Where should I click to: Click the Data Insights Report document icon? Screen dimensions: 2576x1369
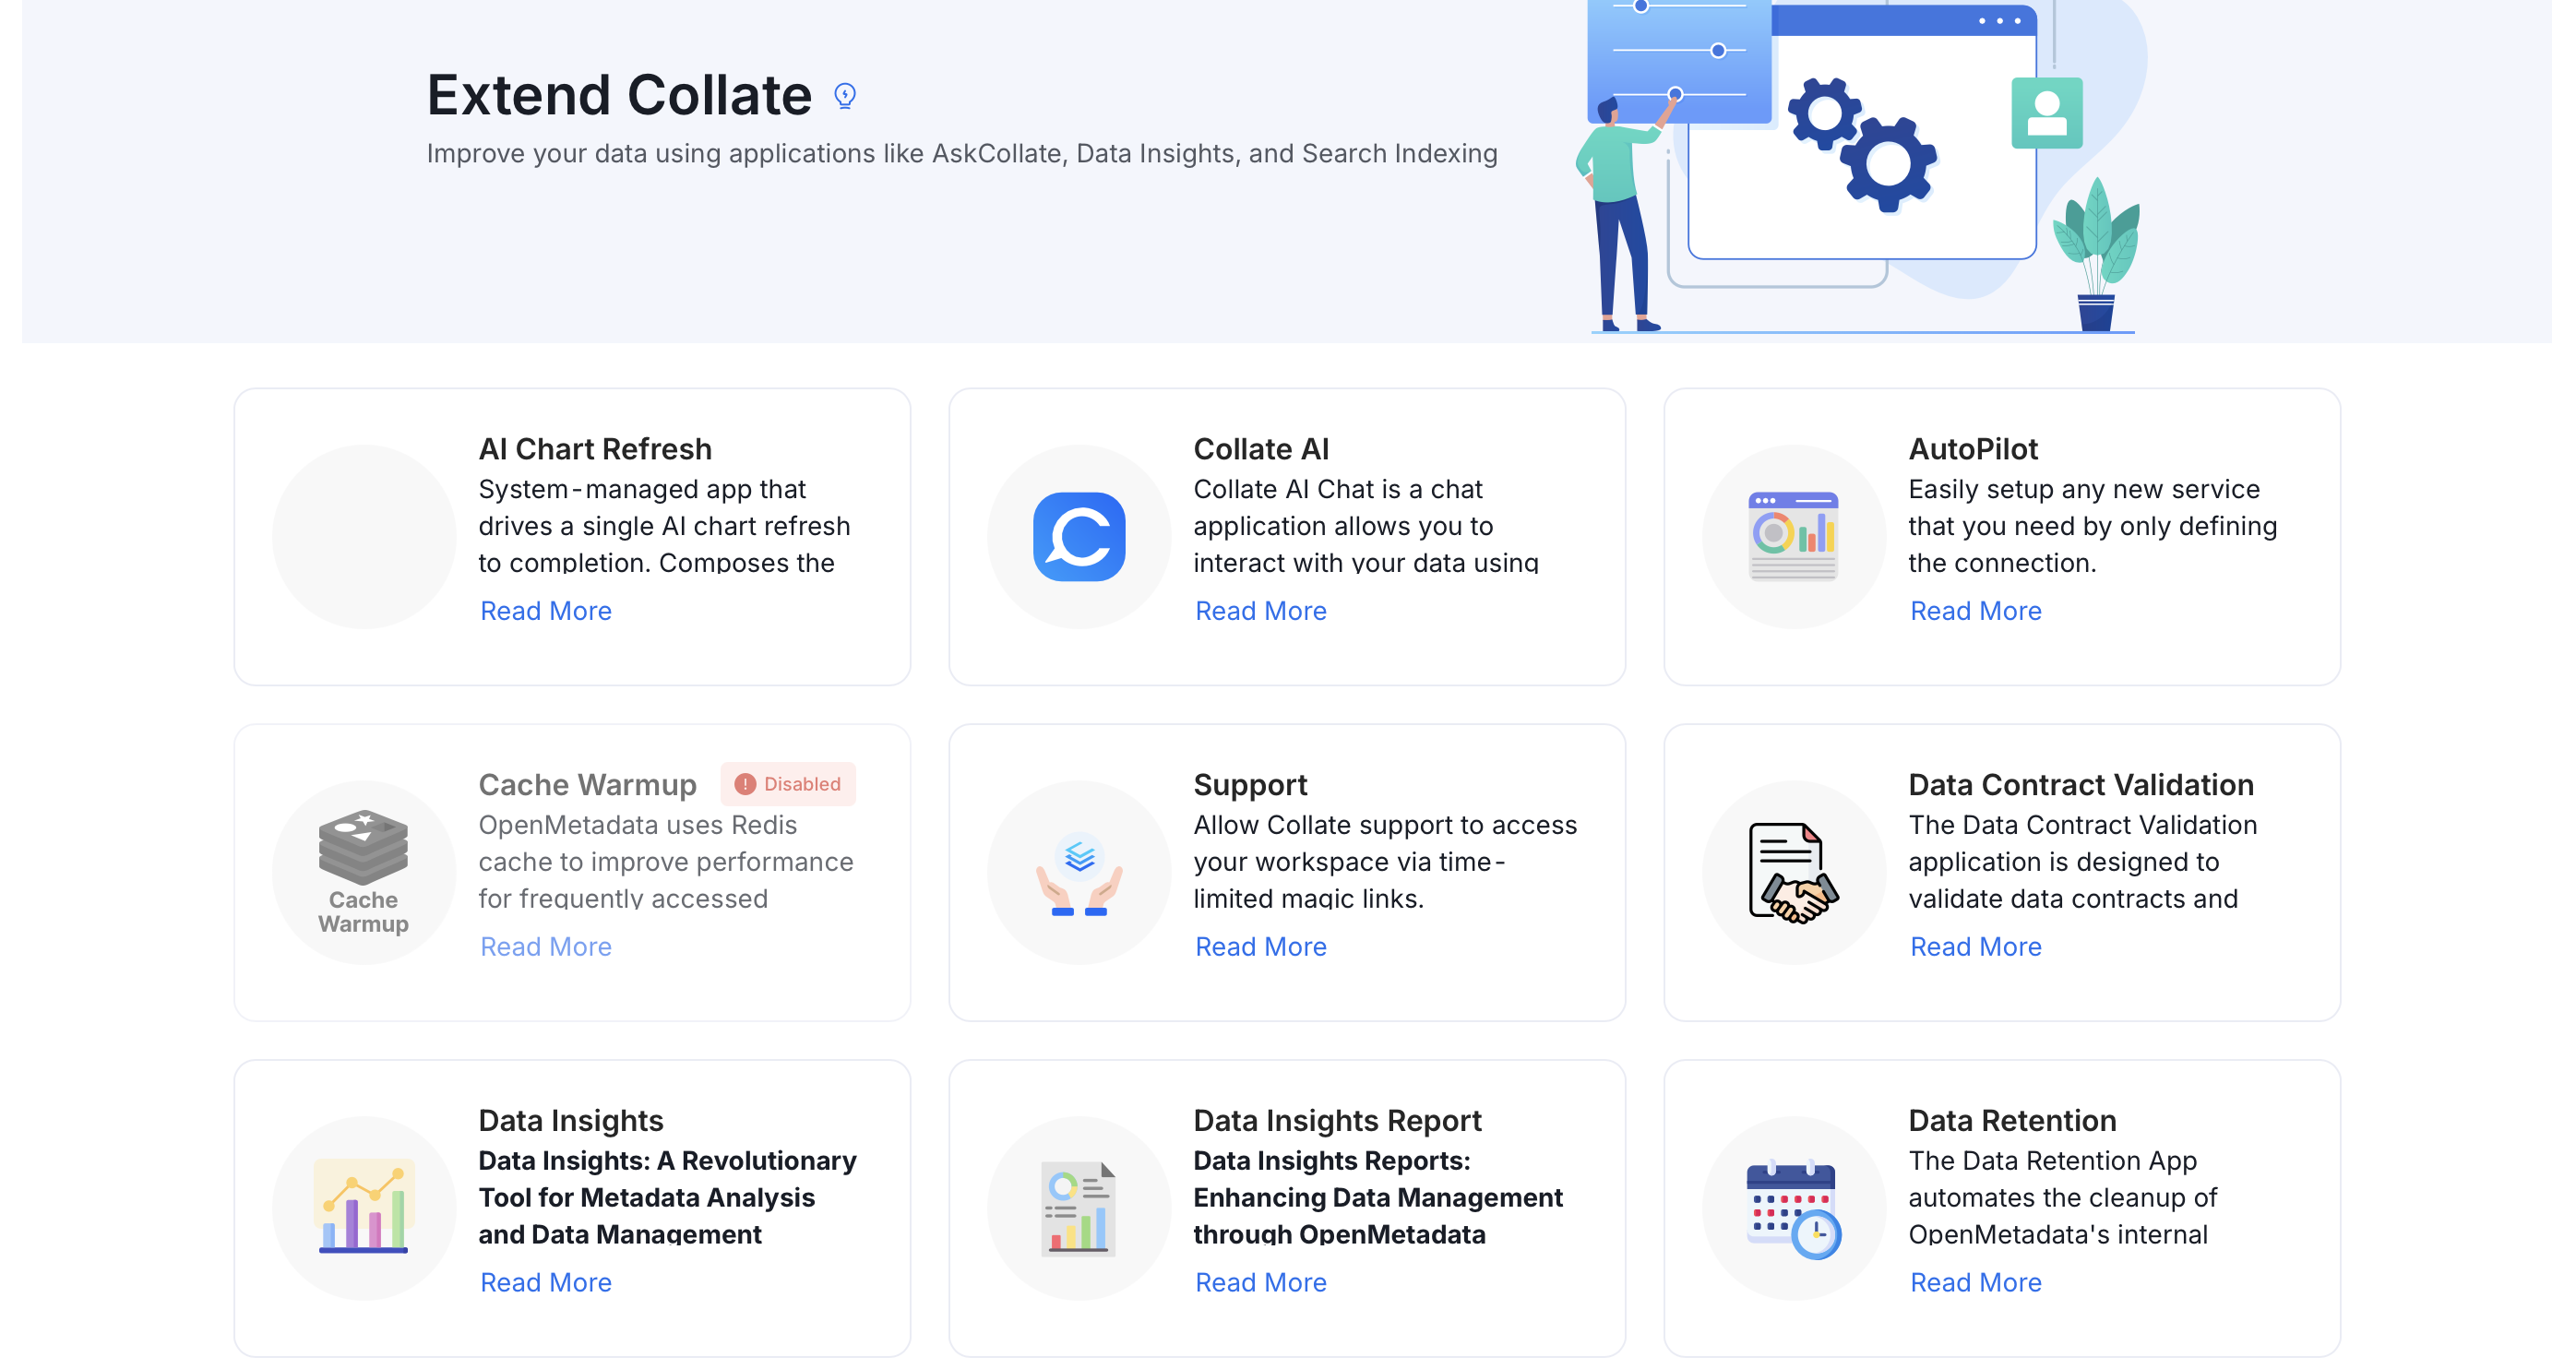tap(1079, 1208)
